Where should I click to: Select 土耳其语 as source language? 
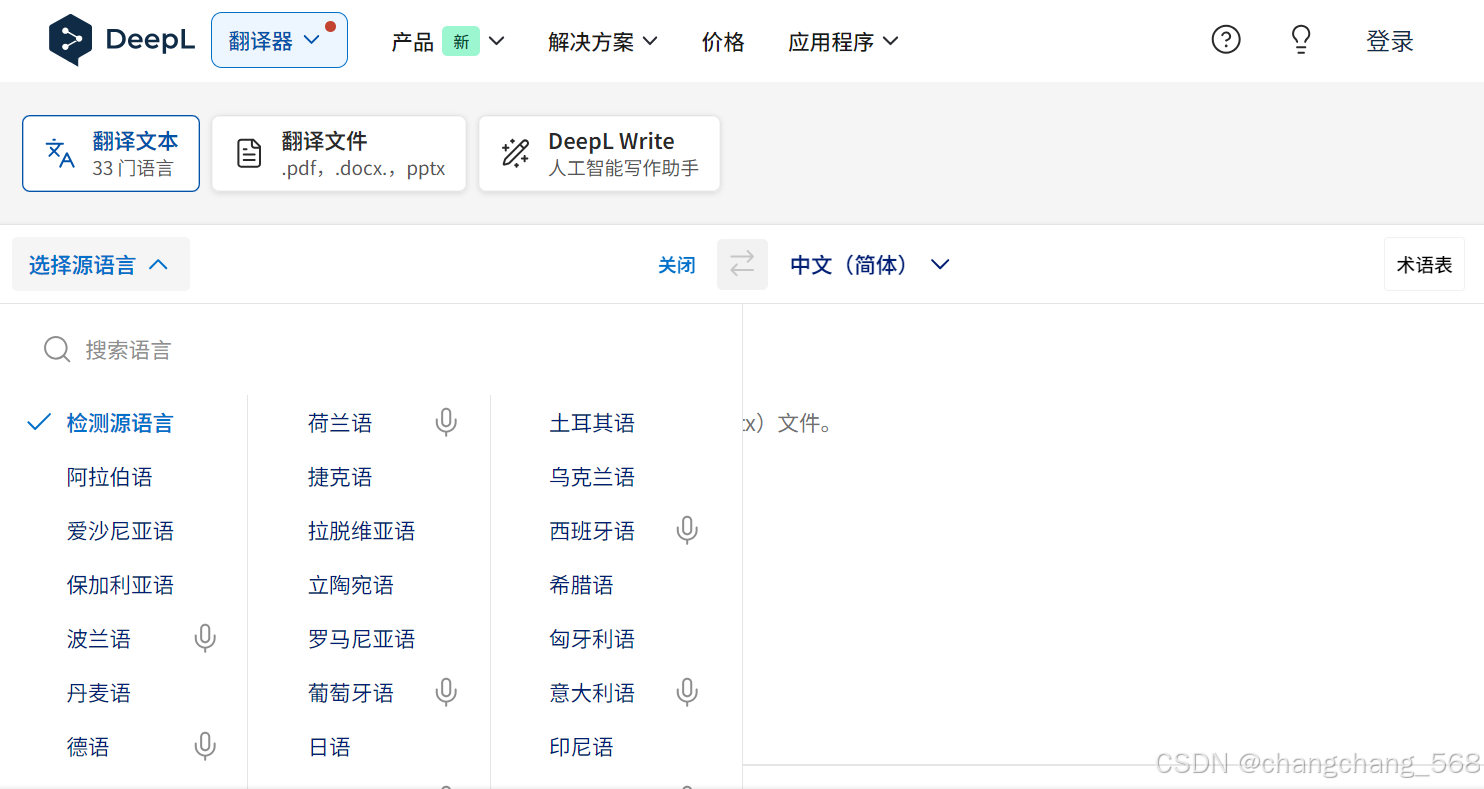[x=592, y=423]
